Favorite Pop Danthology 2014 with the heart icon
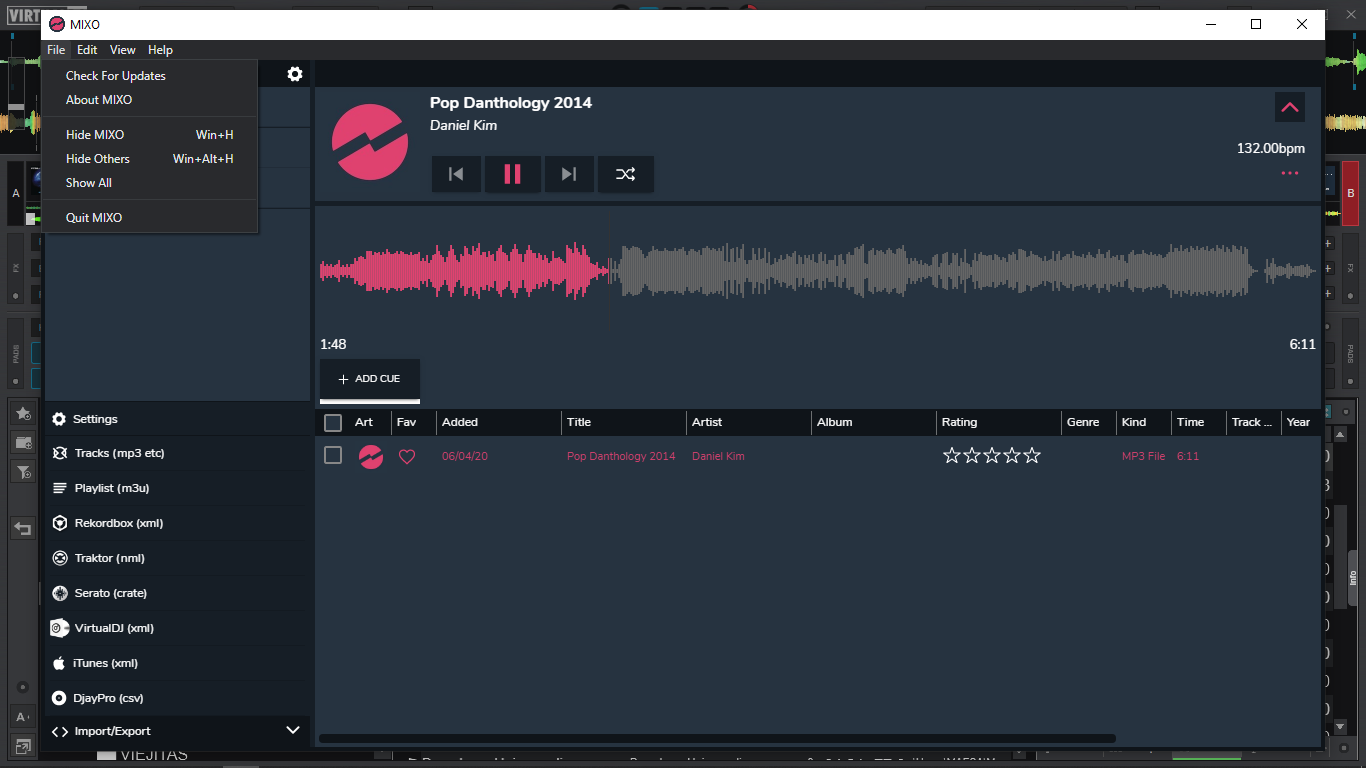 coord(407,456)
